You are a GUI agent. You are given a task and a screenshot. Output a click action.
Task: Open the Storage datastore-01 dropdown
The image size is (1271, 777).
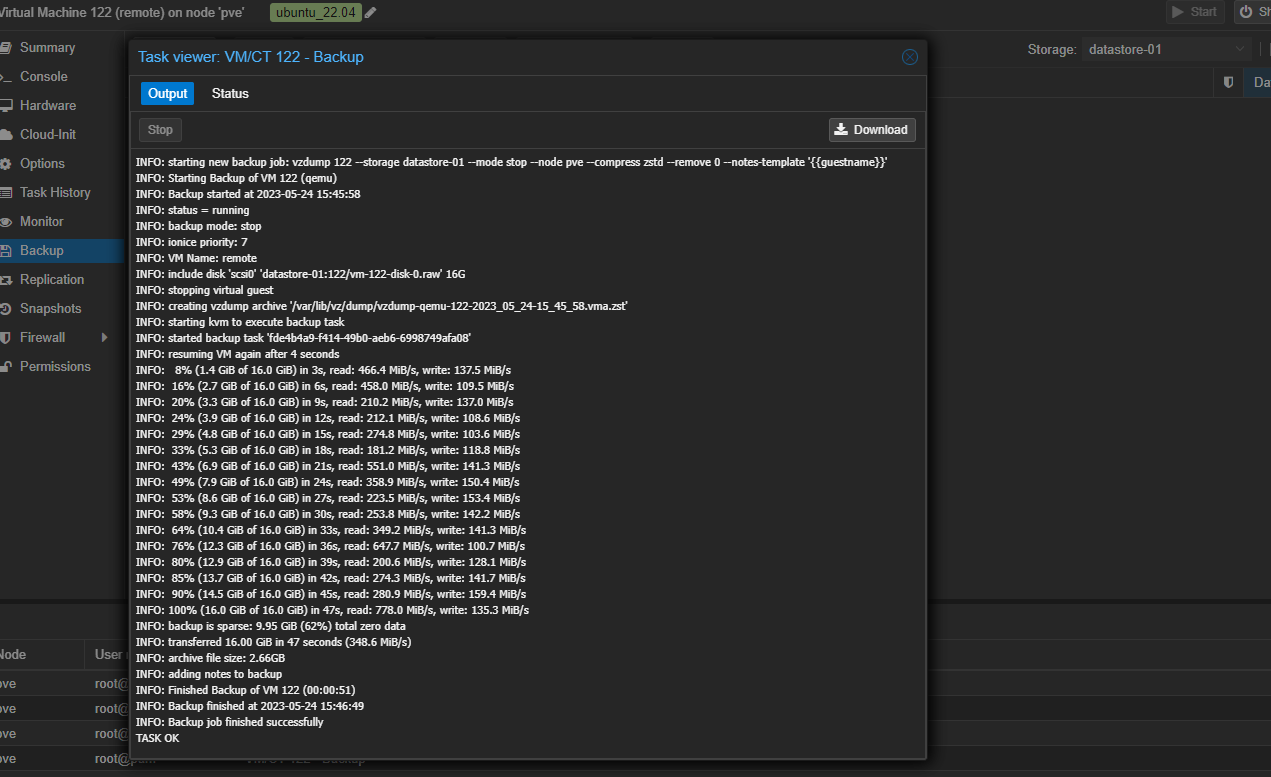point(1240,49)
